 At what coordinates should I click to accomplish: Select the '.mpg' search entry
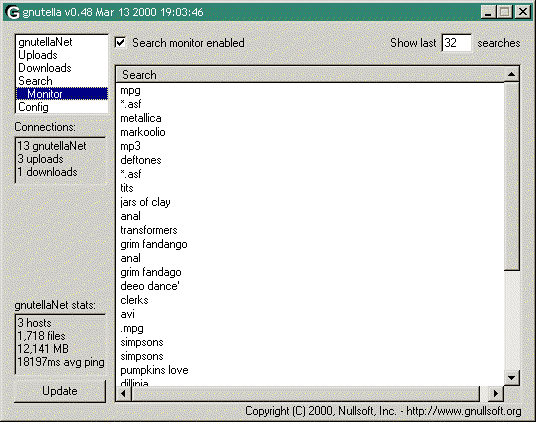pos(132,328)
